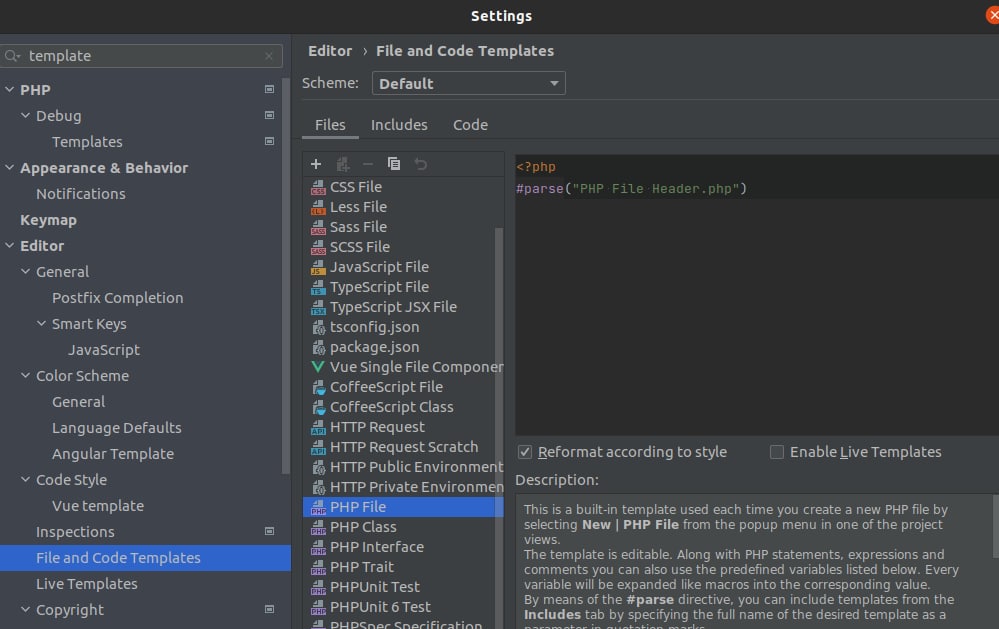The height and width of the screenshot is (629, 999).
Task: Disable Reformat according to style checkbox
Action: click(x=525, y=452)
